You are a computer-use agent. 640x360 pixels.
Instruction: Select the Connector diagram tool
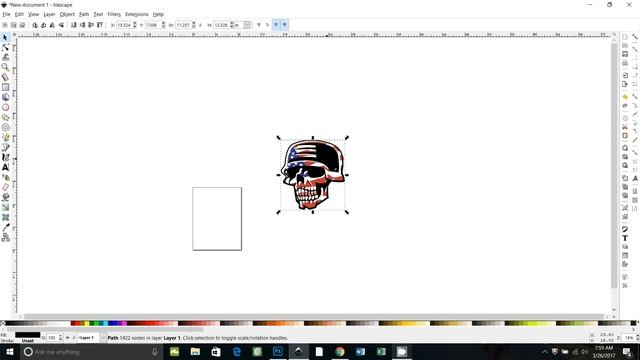pyautogui.click(x=5, y=238)
